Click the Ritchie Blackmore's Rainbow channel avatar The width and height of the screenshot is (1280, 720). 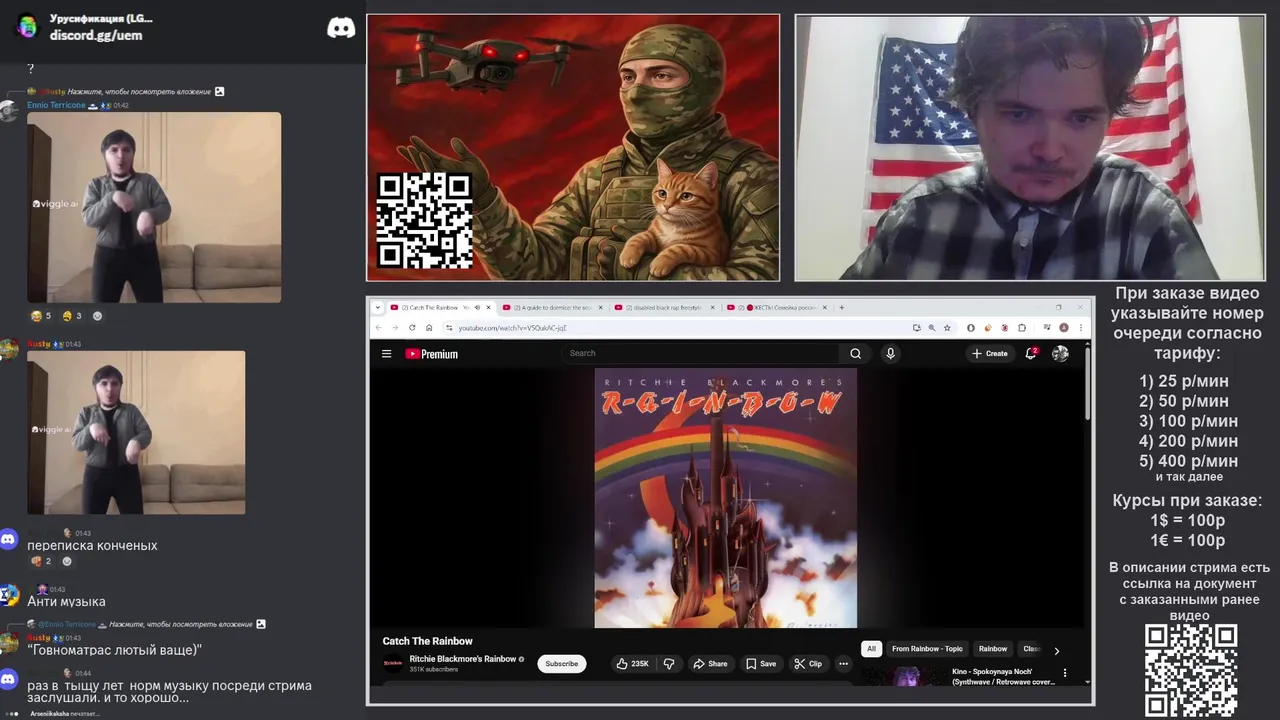coord(393,663)
